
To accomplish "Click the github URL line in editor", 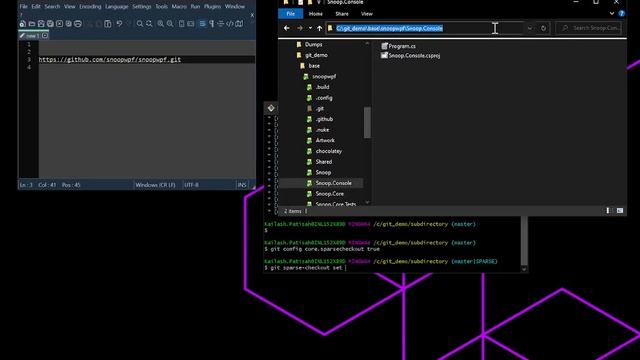I will click(110, 60).
